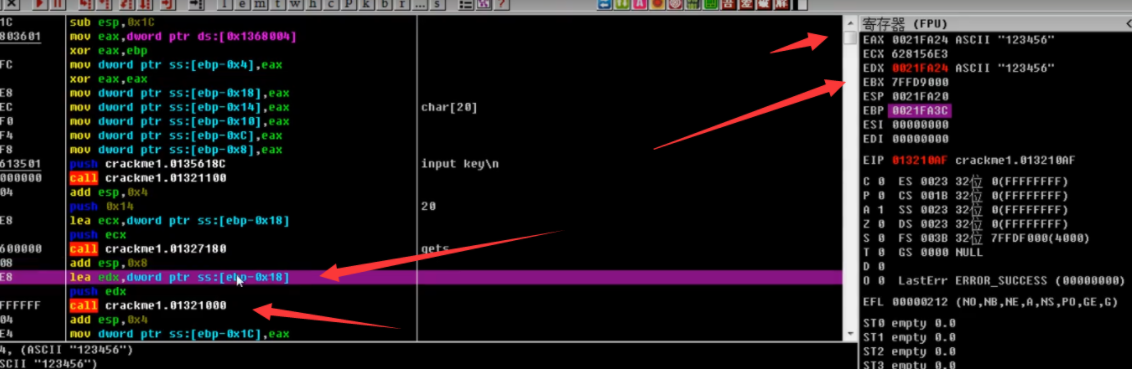The width and height of the screenshot is (1135, 369).
Task: Click the D flag value
Action: [882, 266]
